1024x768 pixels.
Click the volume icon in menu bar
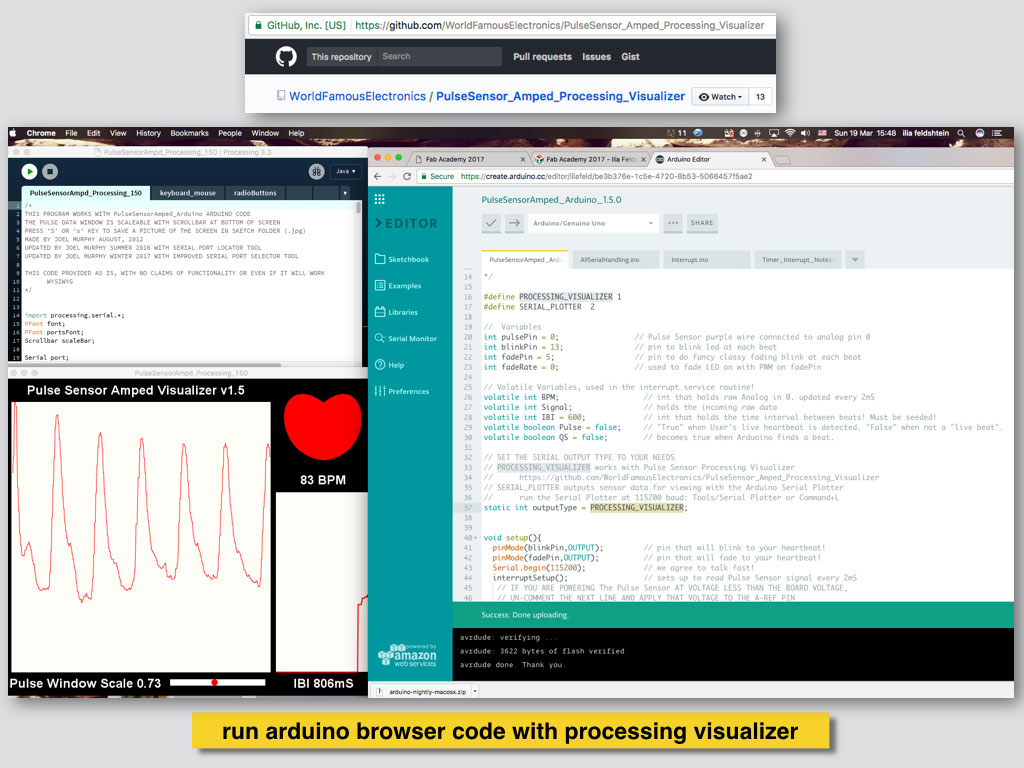pyautogui.click(x=805, y=133)
